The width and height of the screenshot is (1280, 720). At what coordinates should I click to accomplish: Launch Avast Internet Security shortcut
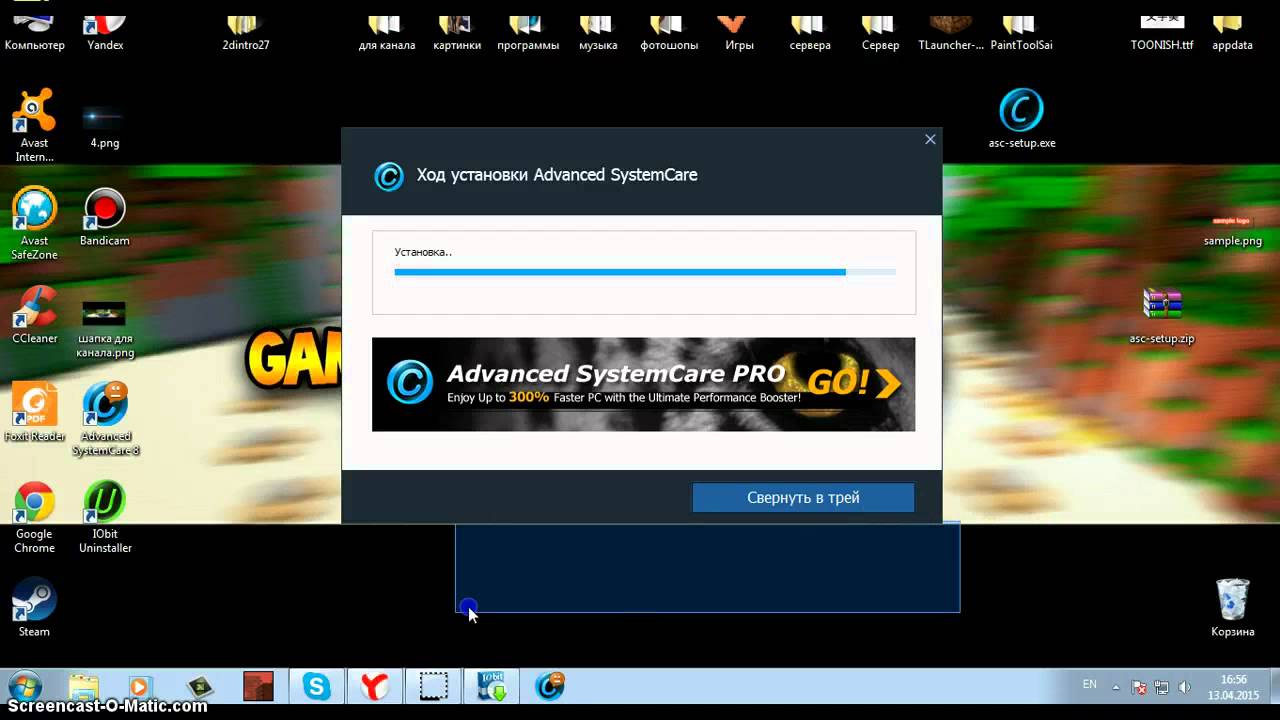[x=34, y=125]
